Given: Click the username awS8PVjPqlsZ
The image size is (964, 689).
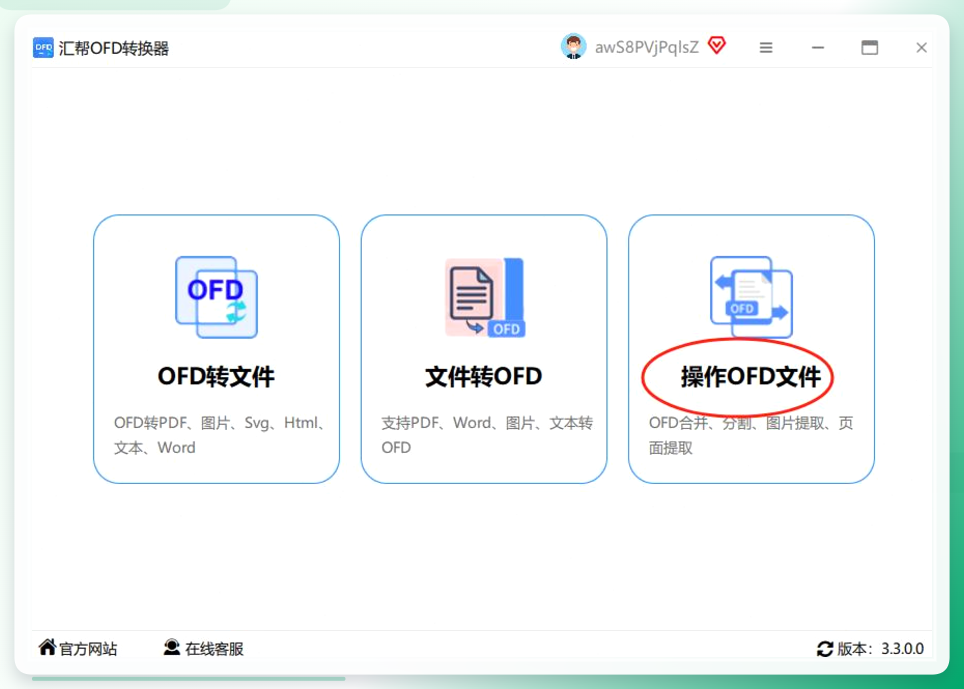Looking at the screenshot, I should pyautogui.click(x=647, y=47).
